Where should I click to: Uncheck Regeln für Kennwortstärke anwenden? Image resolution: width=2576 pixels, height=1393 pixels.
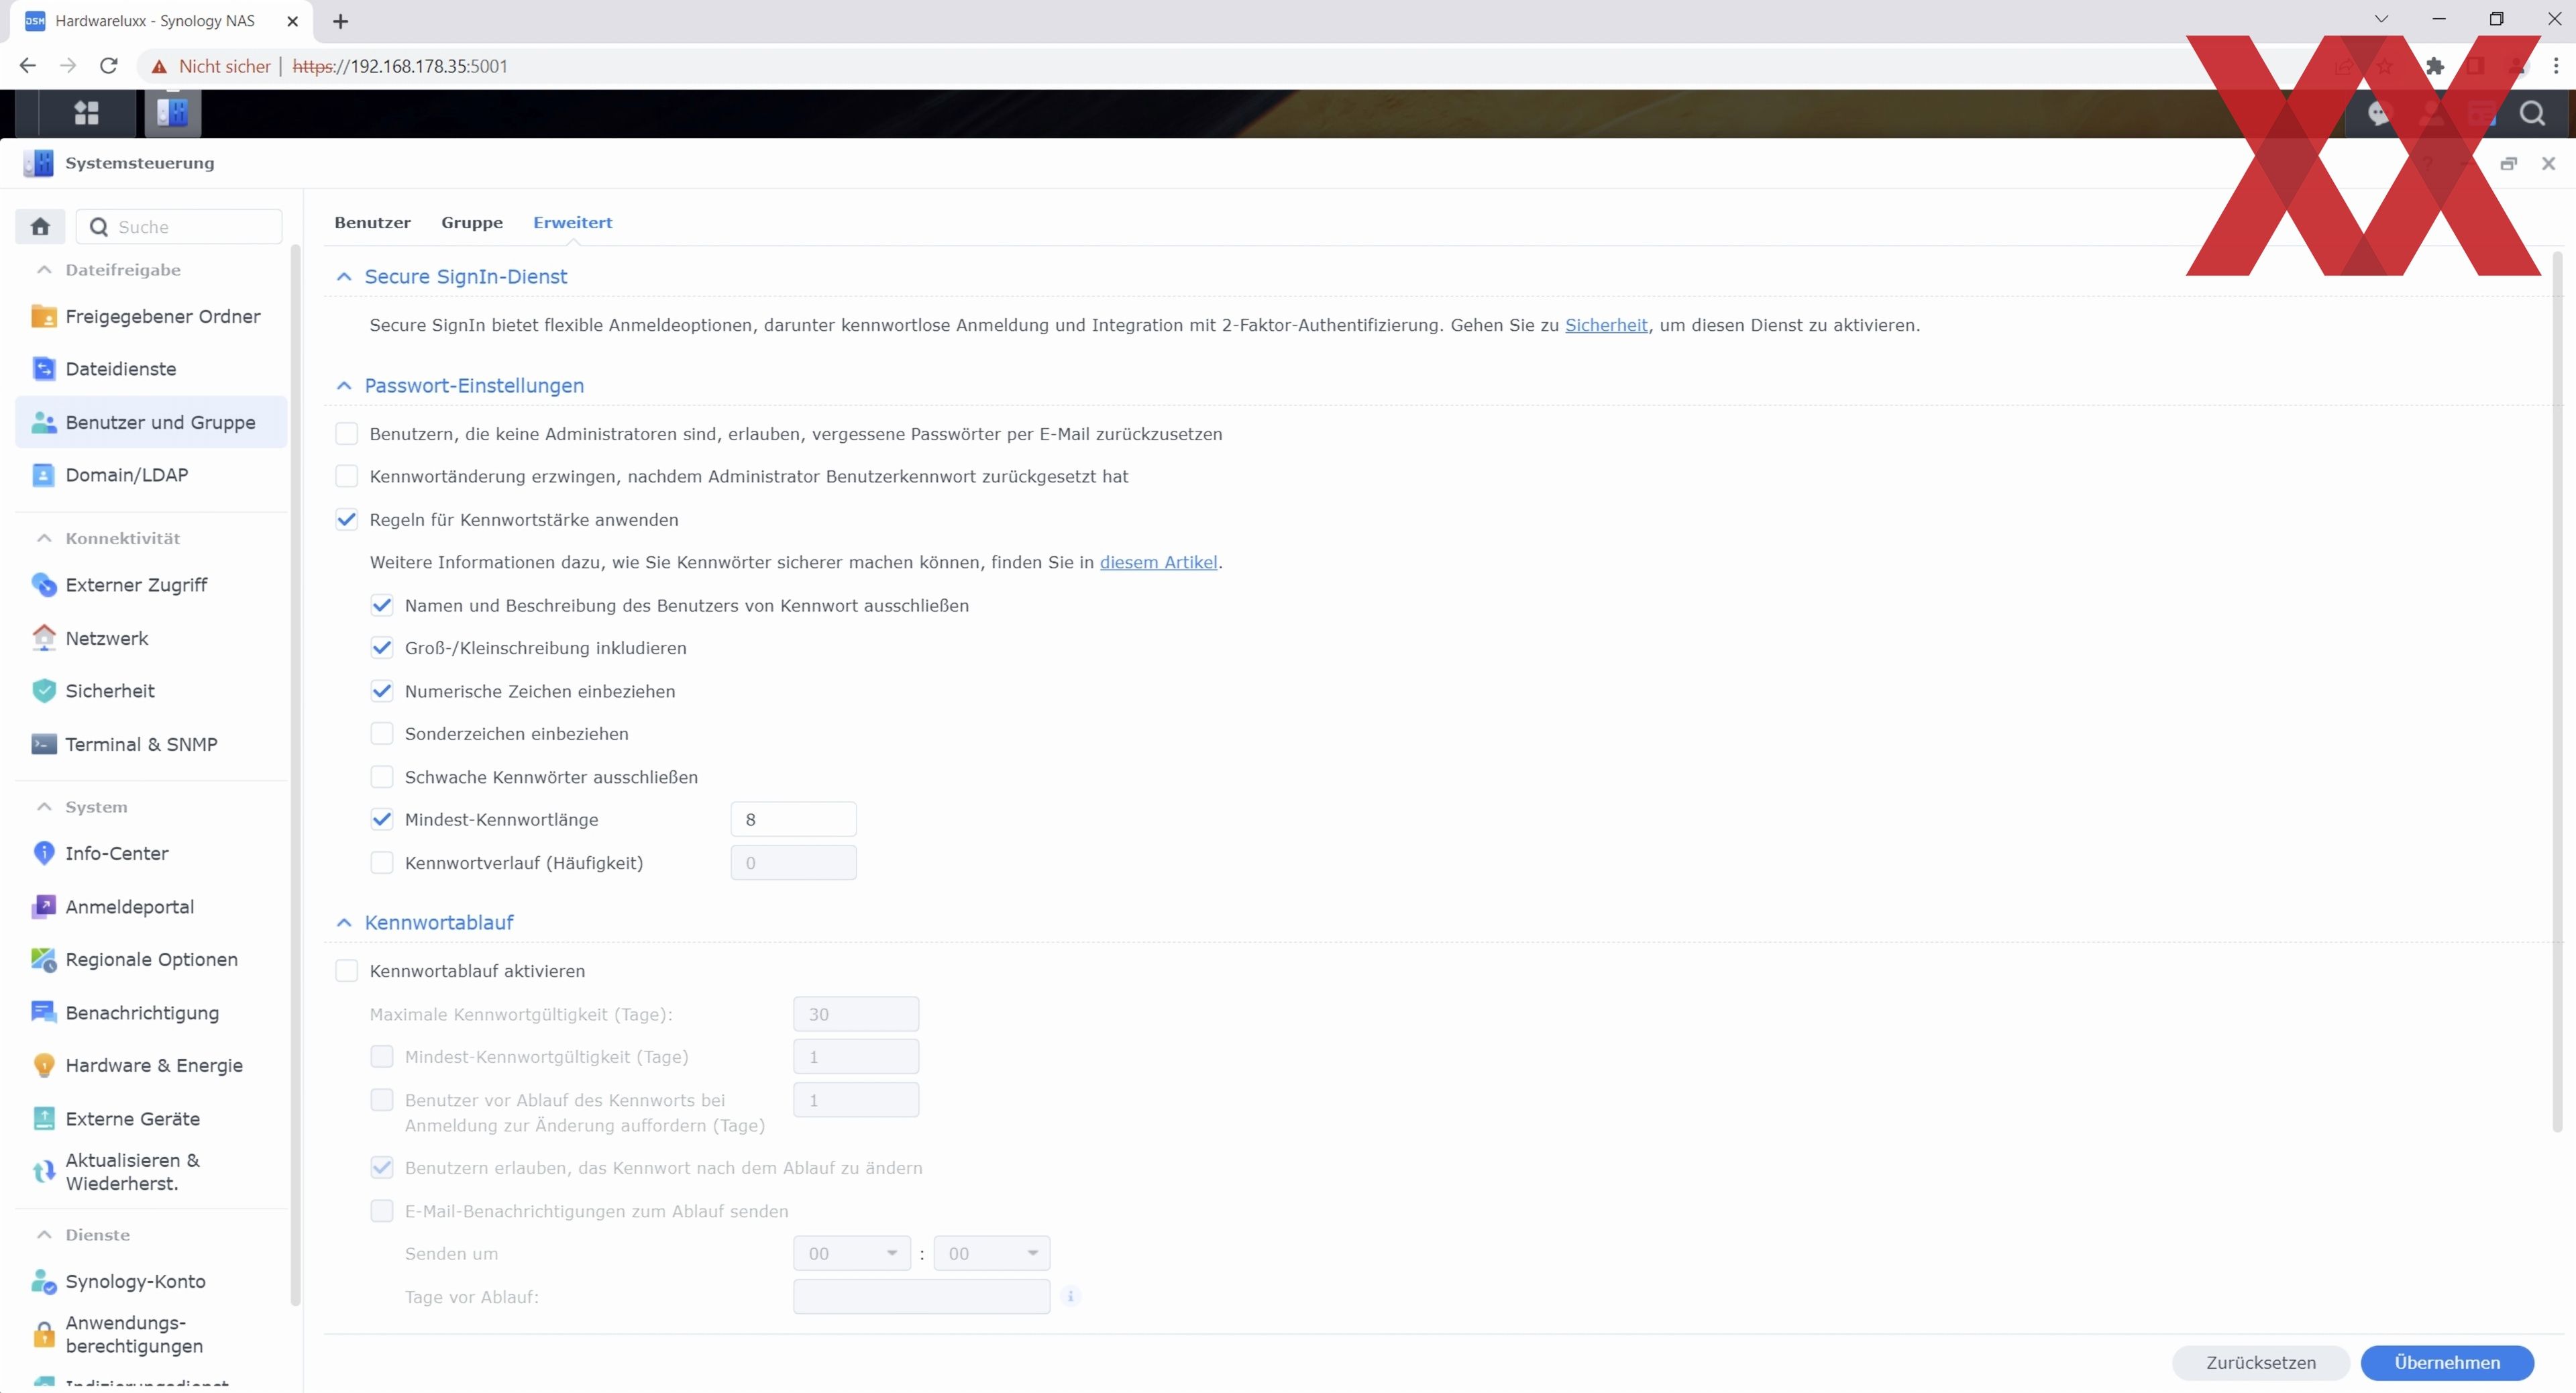click(x=347, y=520)
